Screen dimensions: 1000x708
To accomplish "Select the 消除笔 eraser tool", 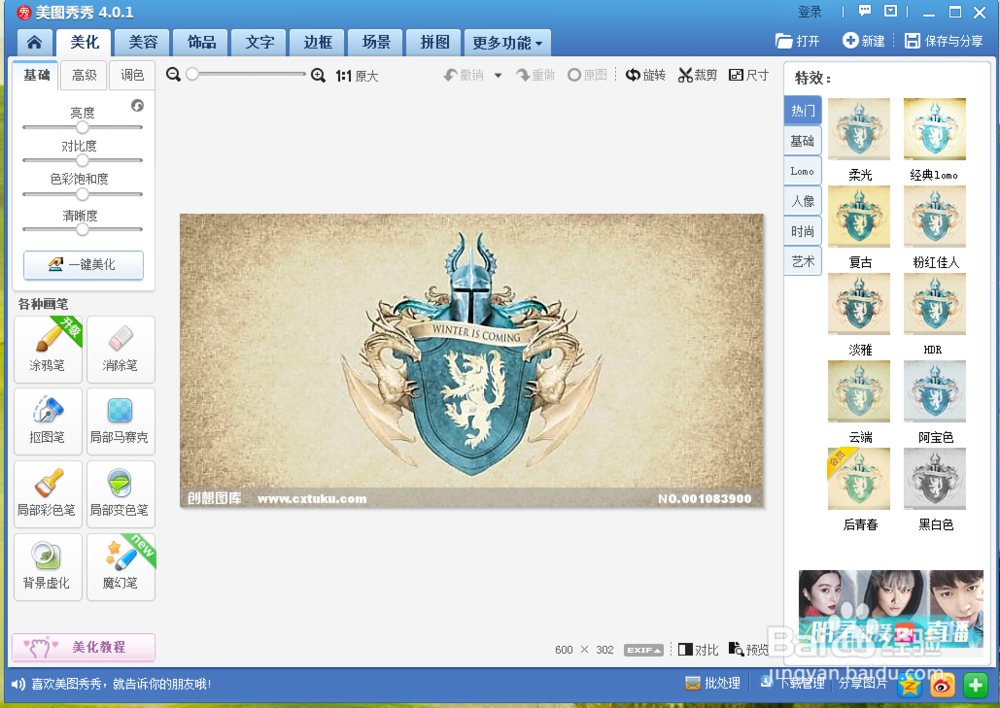I will coord(121,350).
